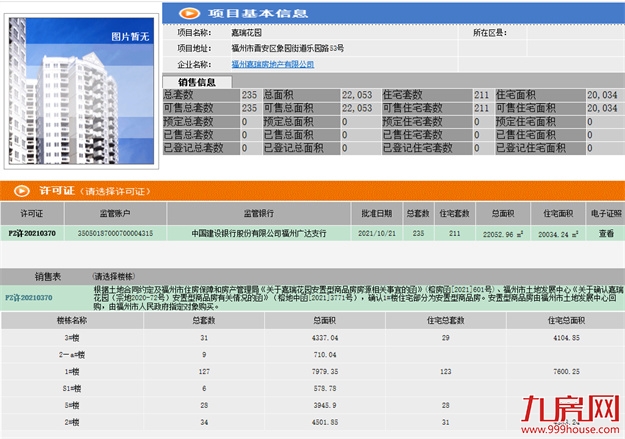
Task: Click total area value 22052.96 ㎡ in permit row
Action: coord(503,234)
